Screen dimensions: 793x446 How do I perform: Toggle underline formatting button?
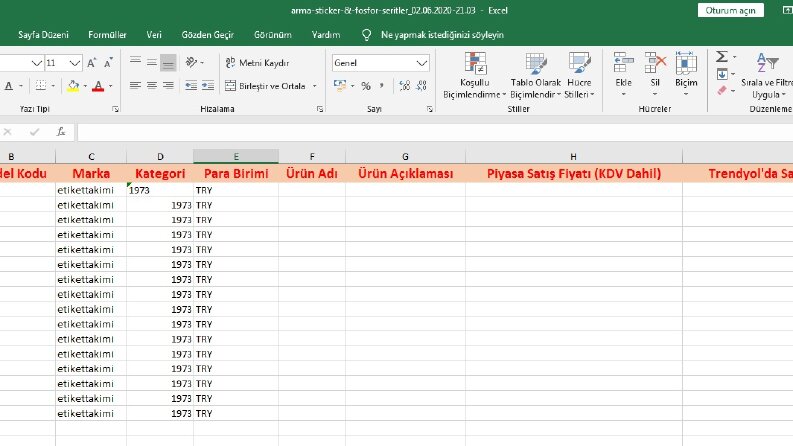pos(9,86)
